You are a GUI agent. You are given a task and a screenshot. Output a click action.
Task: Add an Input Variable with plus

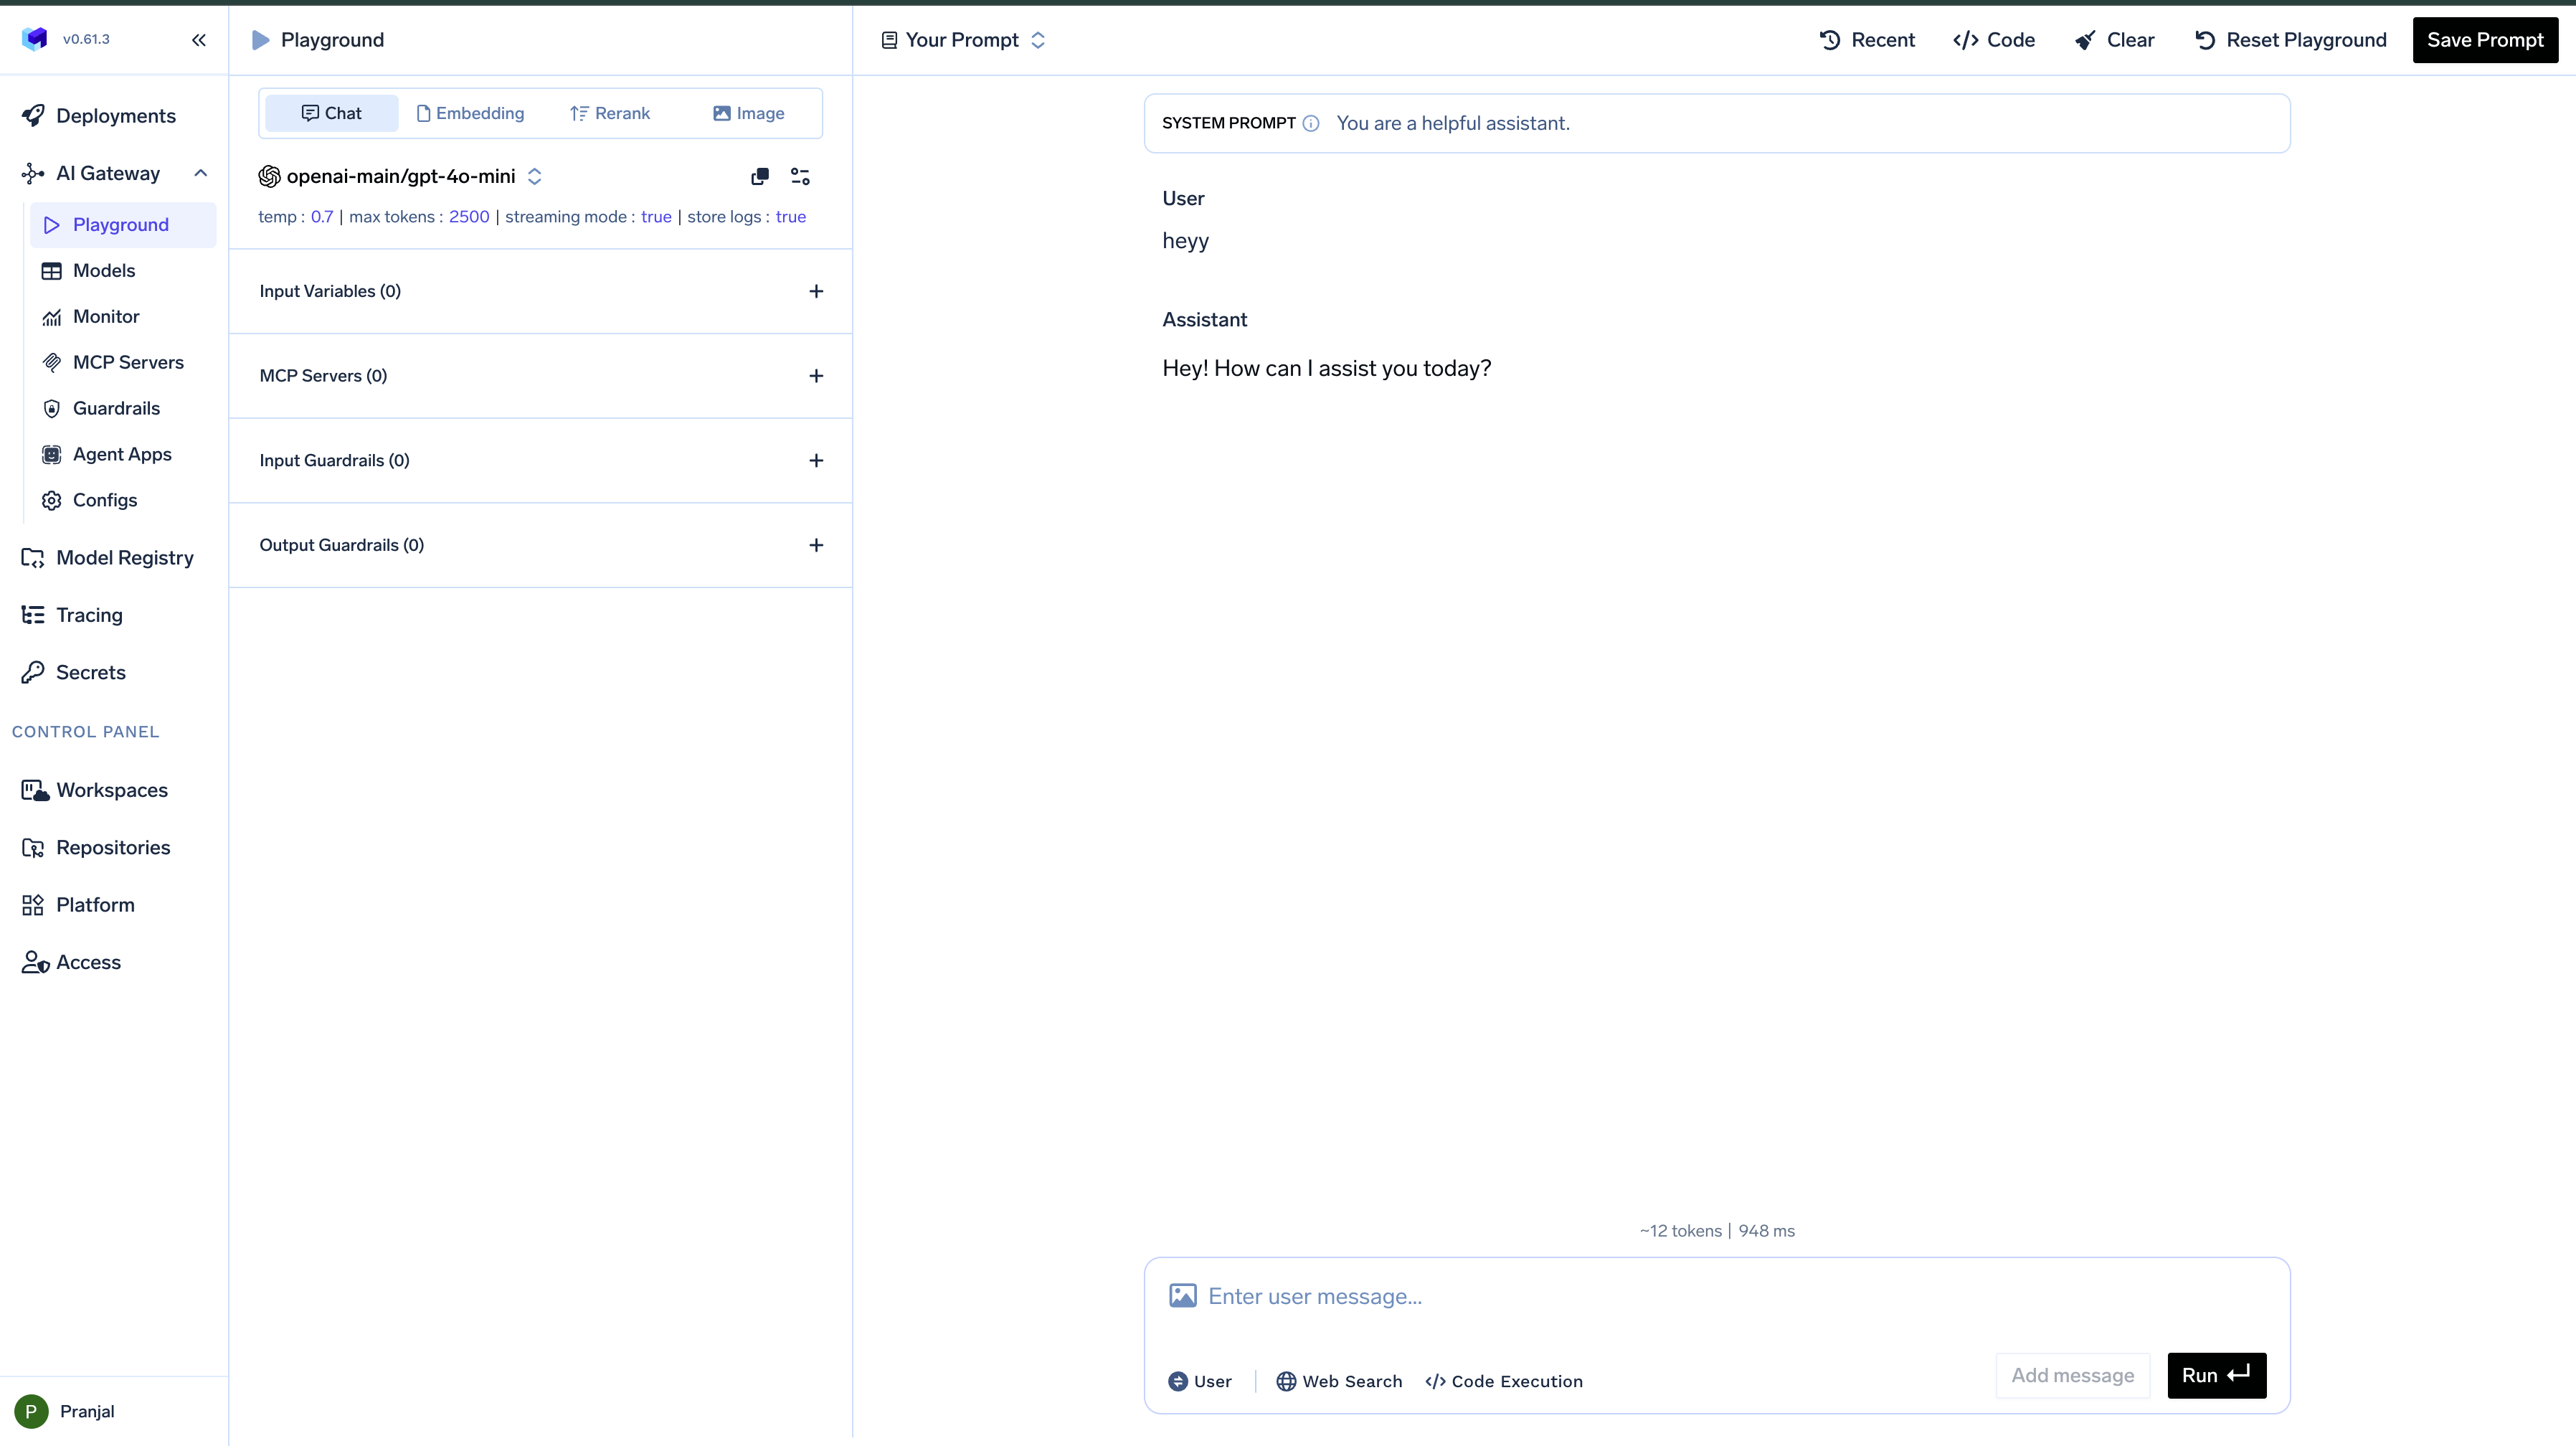coord(816,292)
